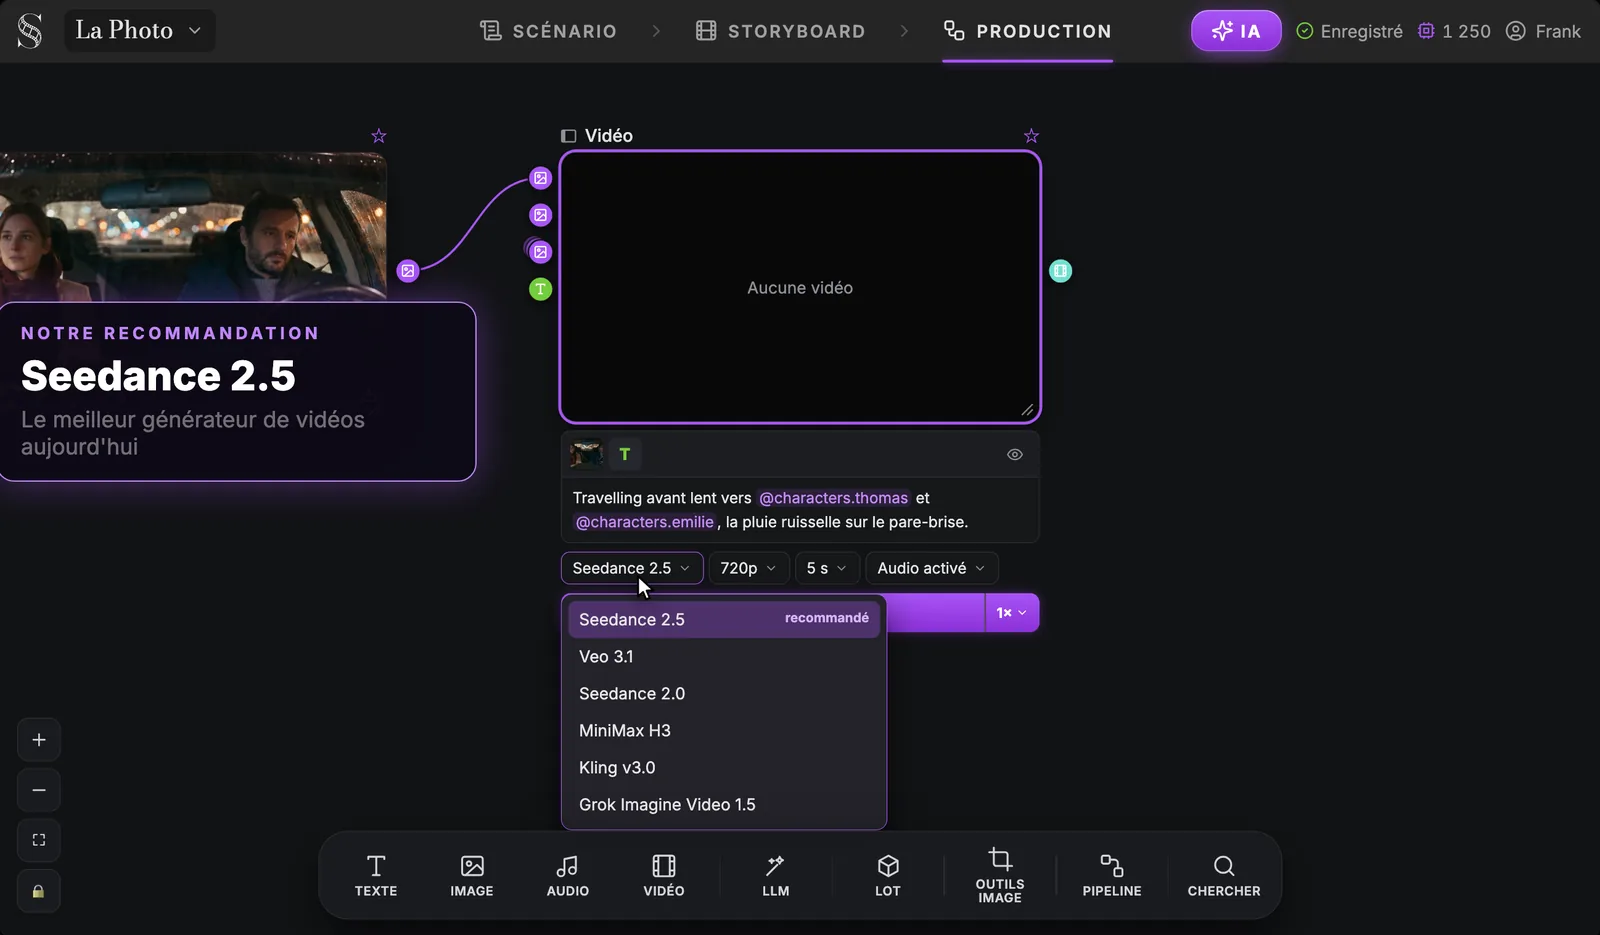Favorite the image node with star
This screenshot has height=935, width=1600.
(x=378, y=136)
